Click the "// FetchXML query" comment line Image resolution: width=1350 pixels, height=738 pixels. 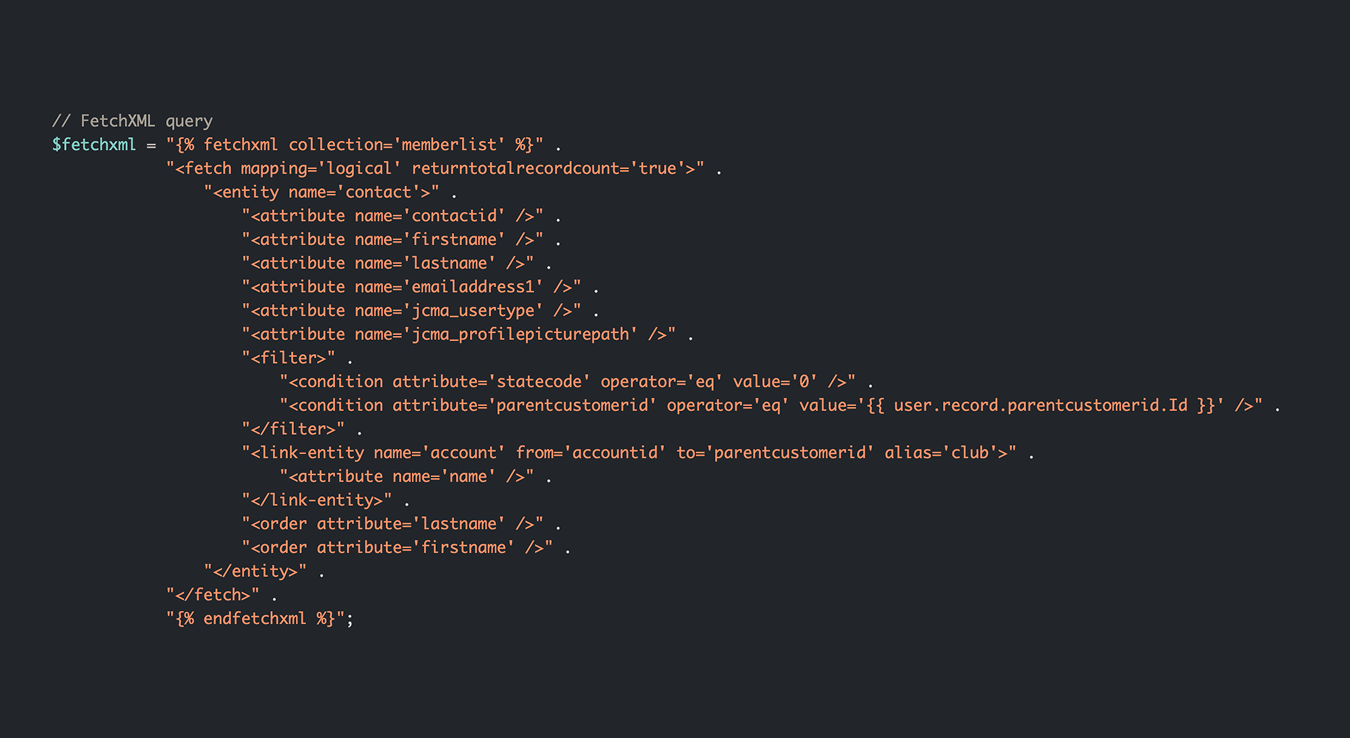[x=132, y=121]
